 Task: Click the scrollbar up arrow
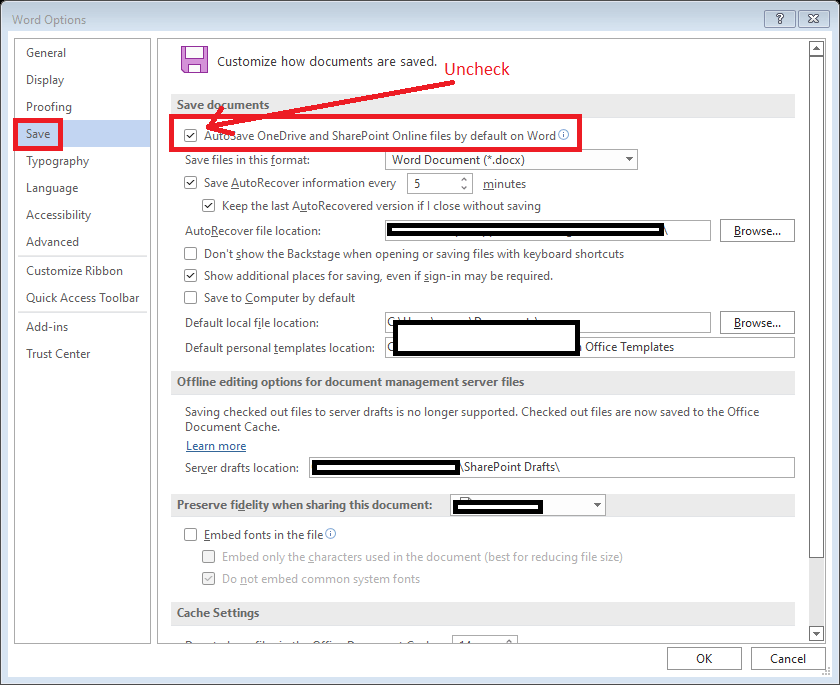[816, 49]
